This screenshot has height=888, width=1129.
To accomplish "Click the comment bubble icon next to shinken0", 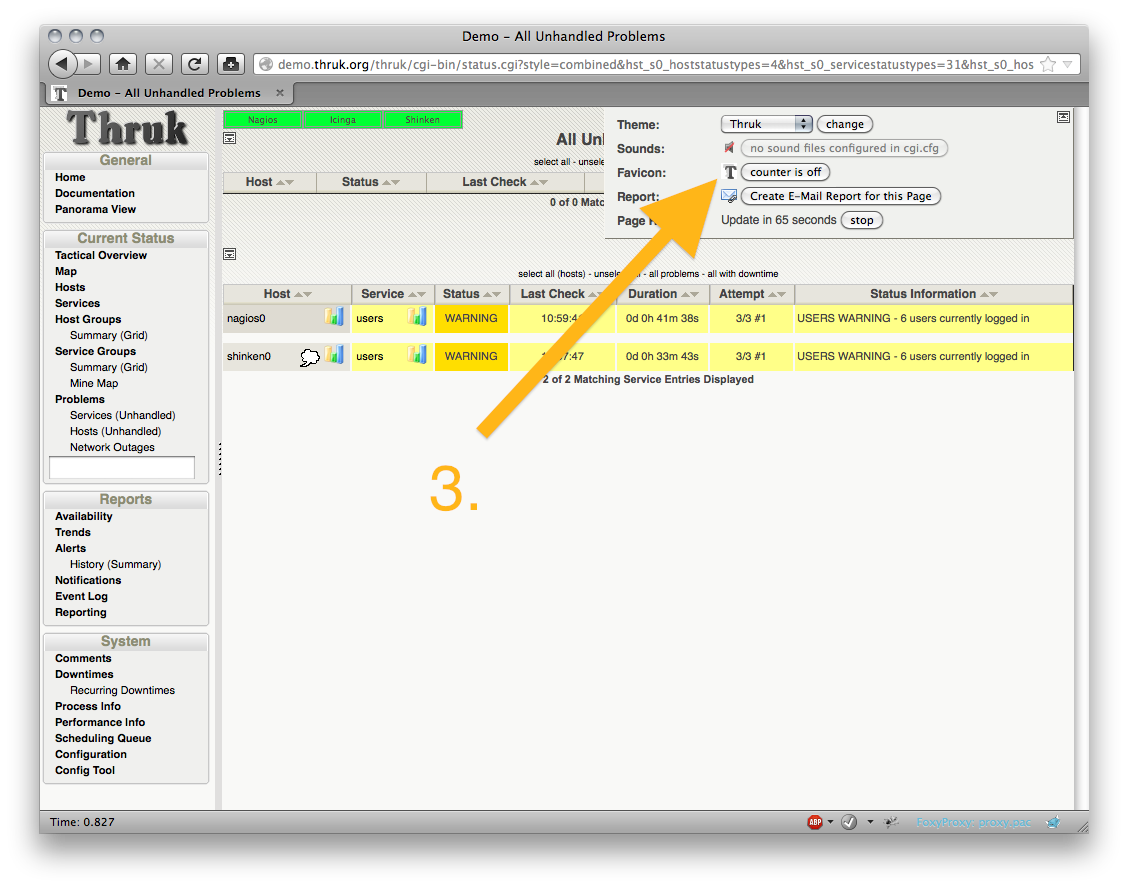I will point(310,356).
